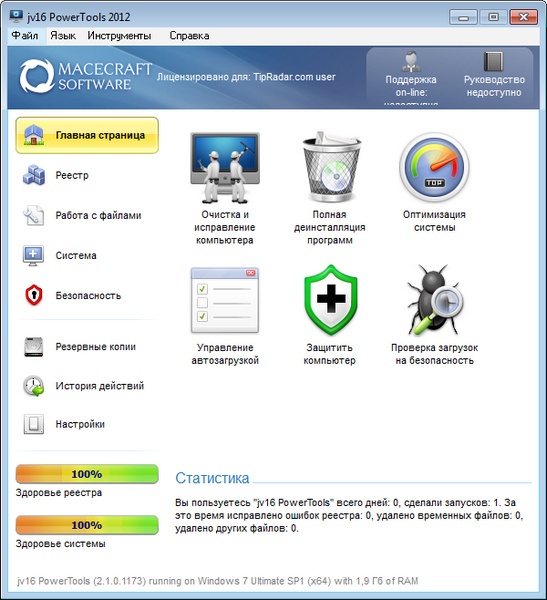The image size is (547, 600).
Task: Click the Macecraft Software logo
Action: coord(86,76)
